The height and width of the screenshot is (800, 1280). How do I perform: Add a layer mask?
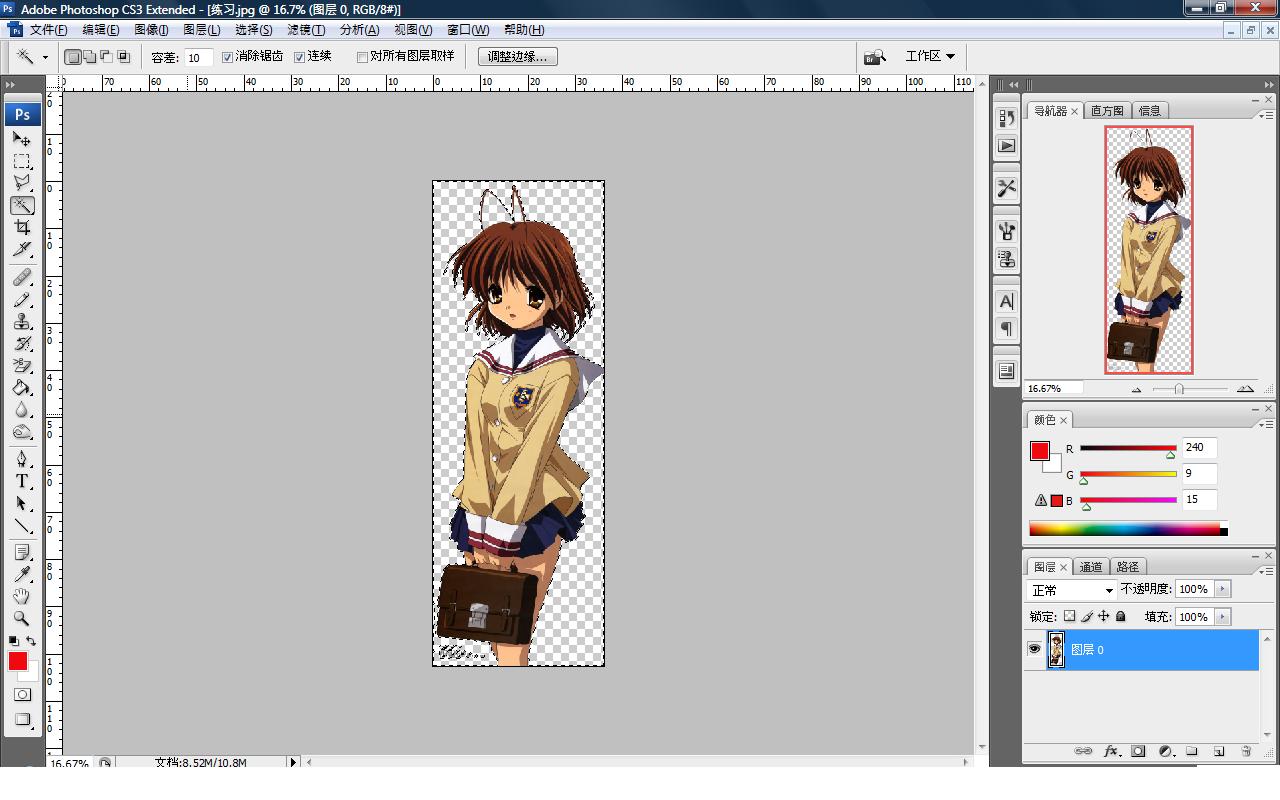1138,751
